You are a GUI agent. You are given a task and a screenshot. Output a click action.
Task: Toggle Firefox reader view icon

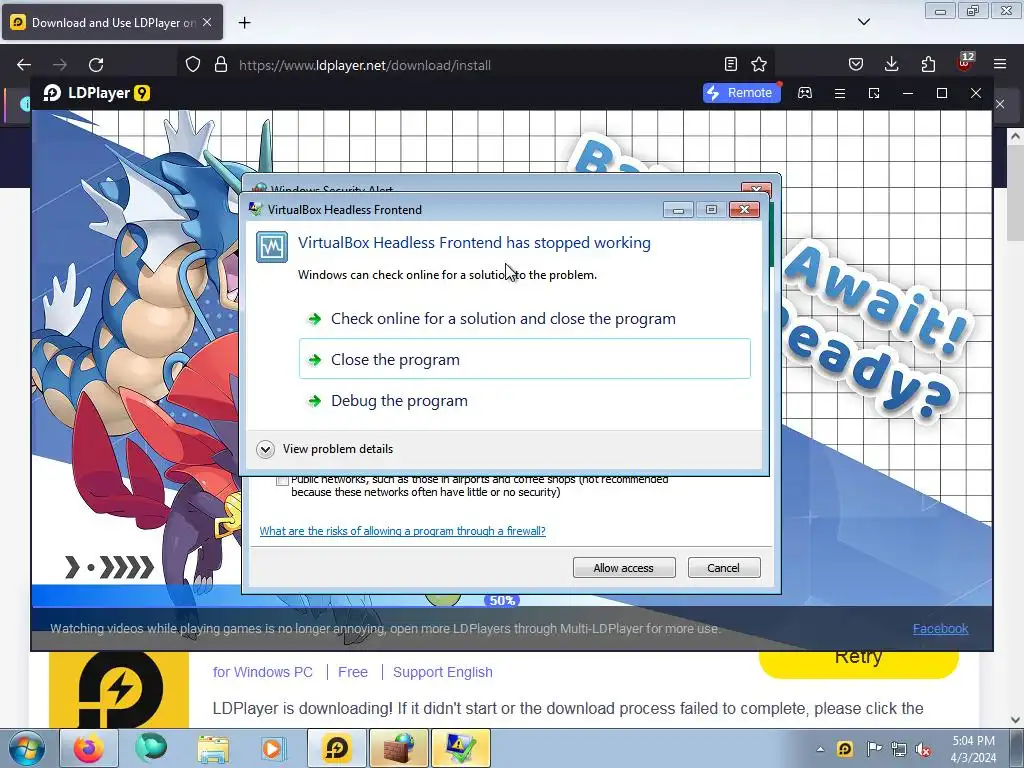[731, 64]
